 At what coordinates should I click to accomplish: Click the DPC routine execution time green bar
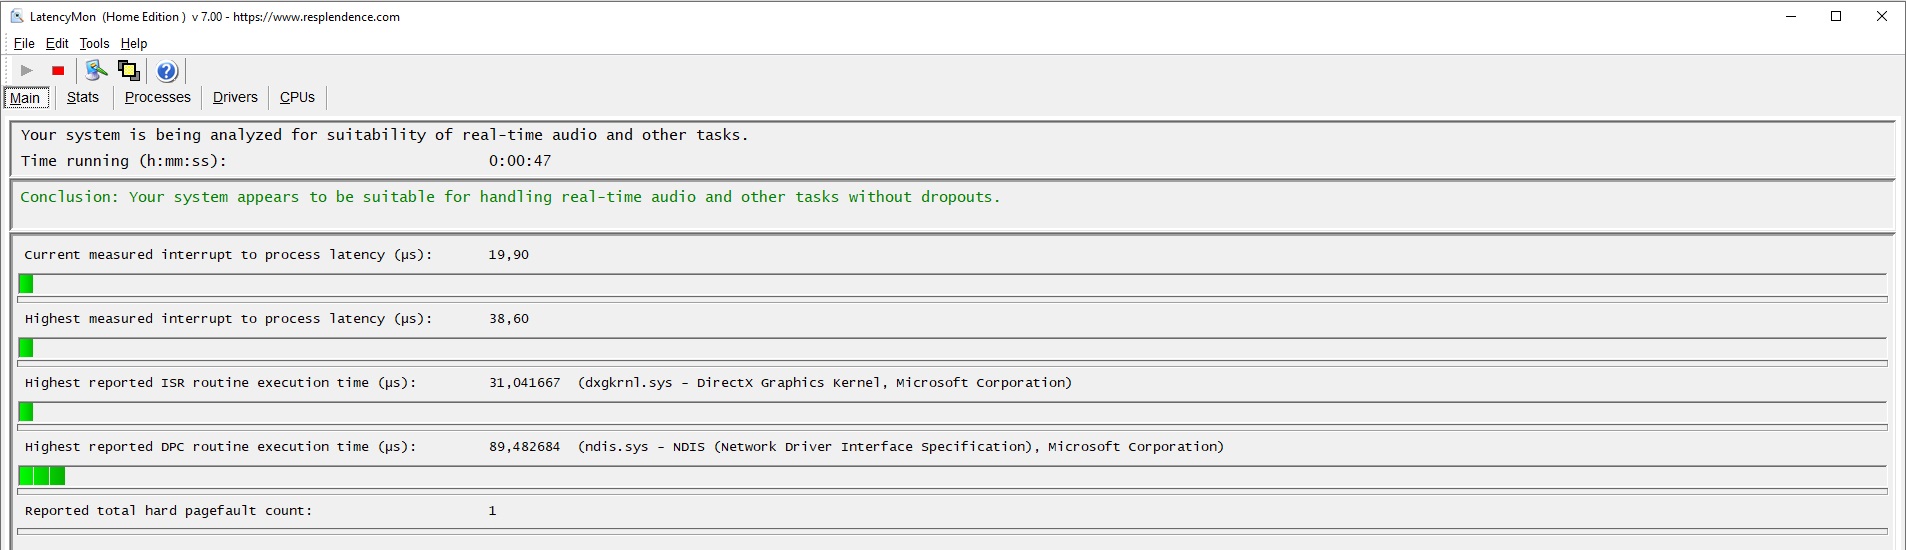42,476
